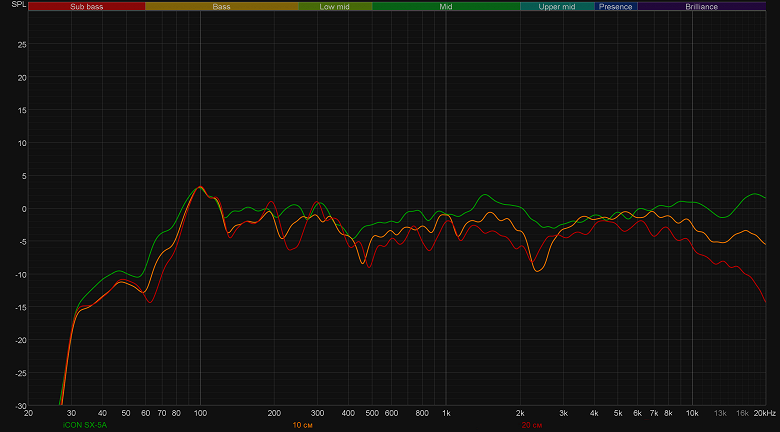The width and height of the screenshot is (780, 432).
Task: Select the 60 Hz frequency tick label
Action: tap(145, 413)
